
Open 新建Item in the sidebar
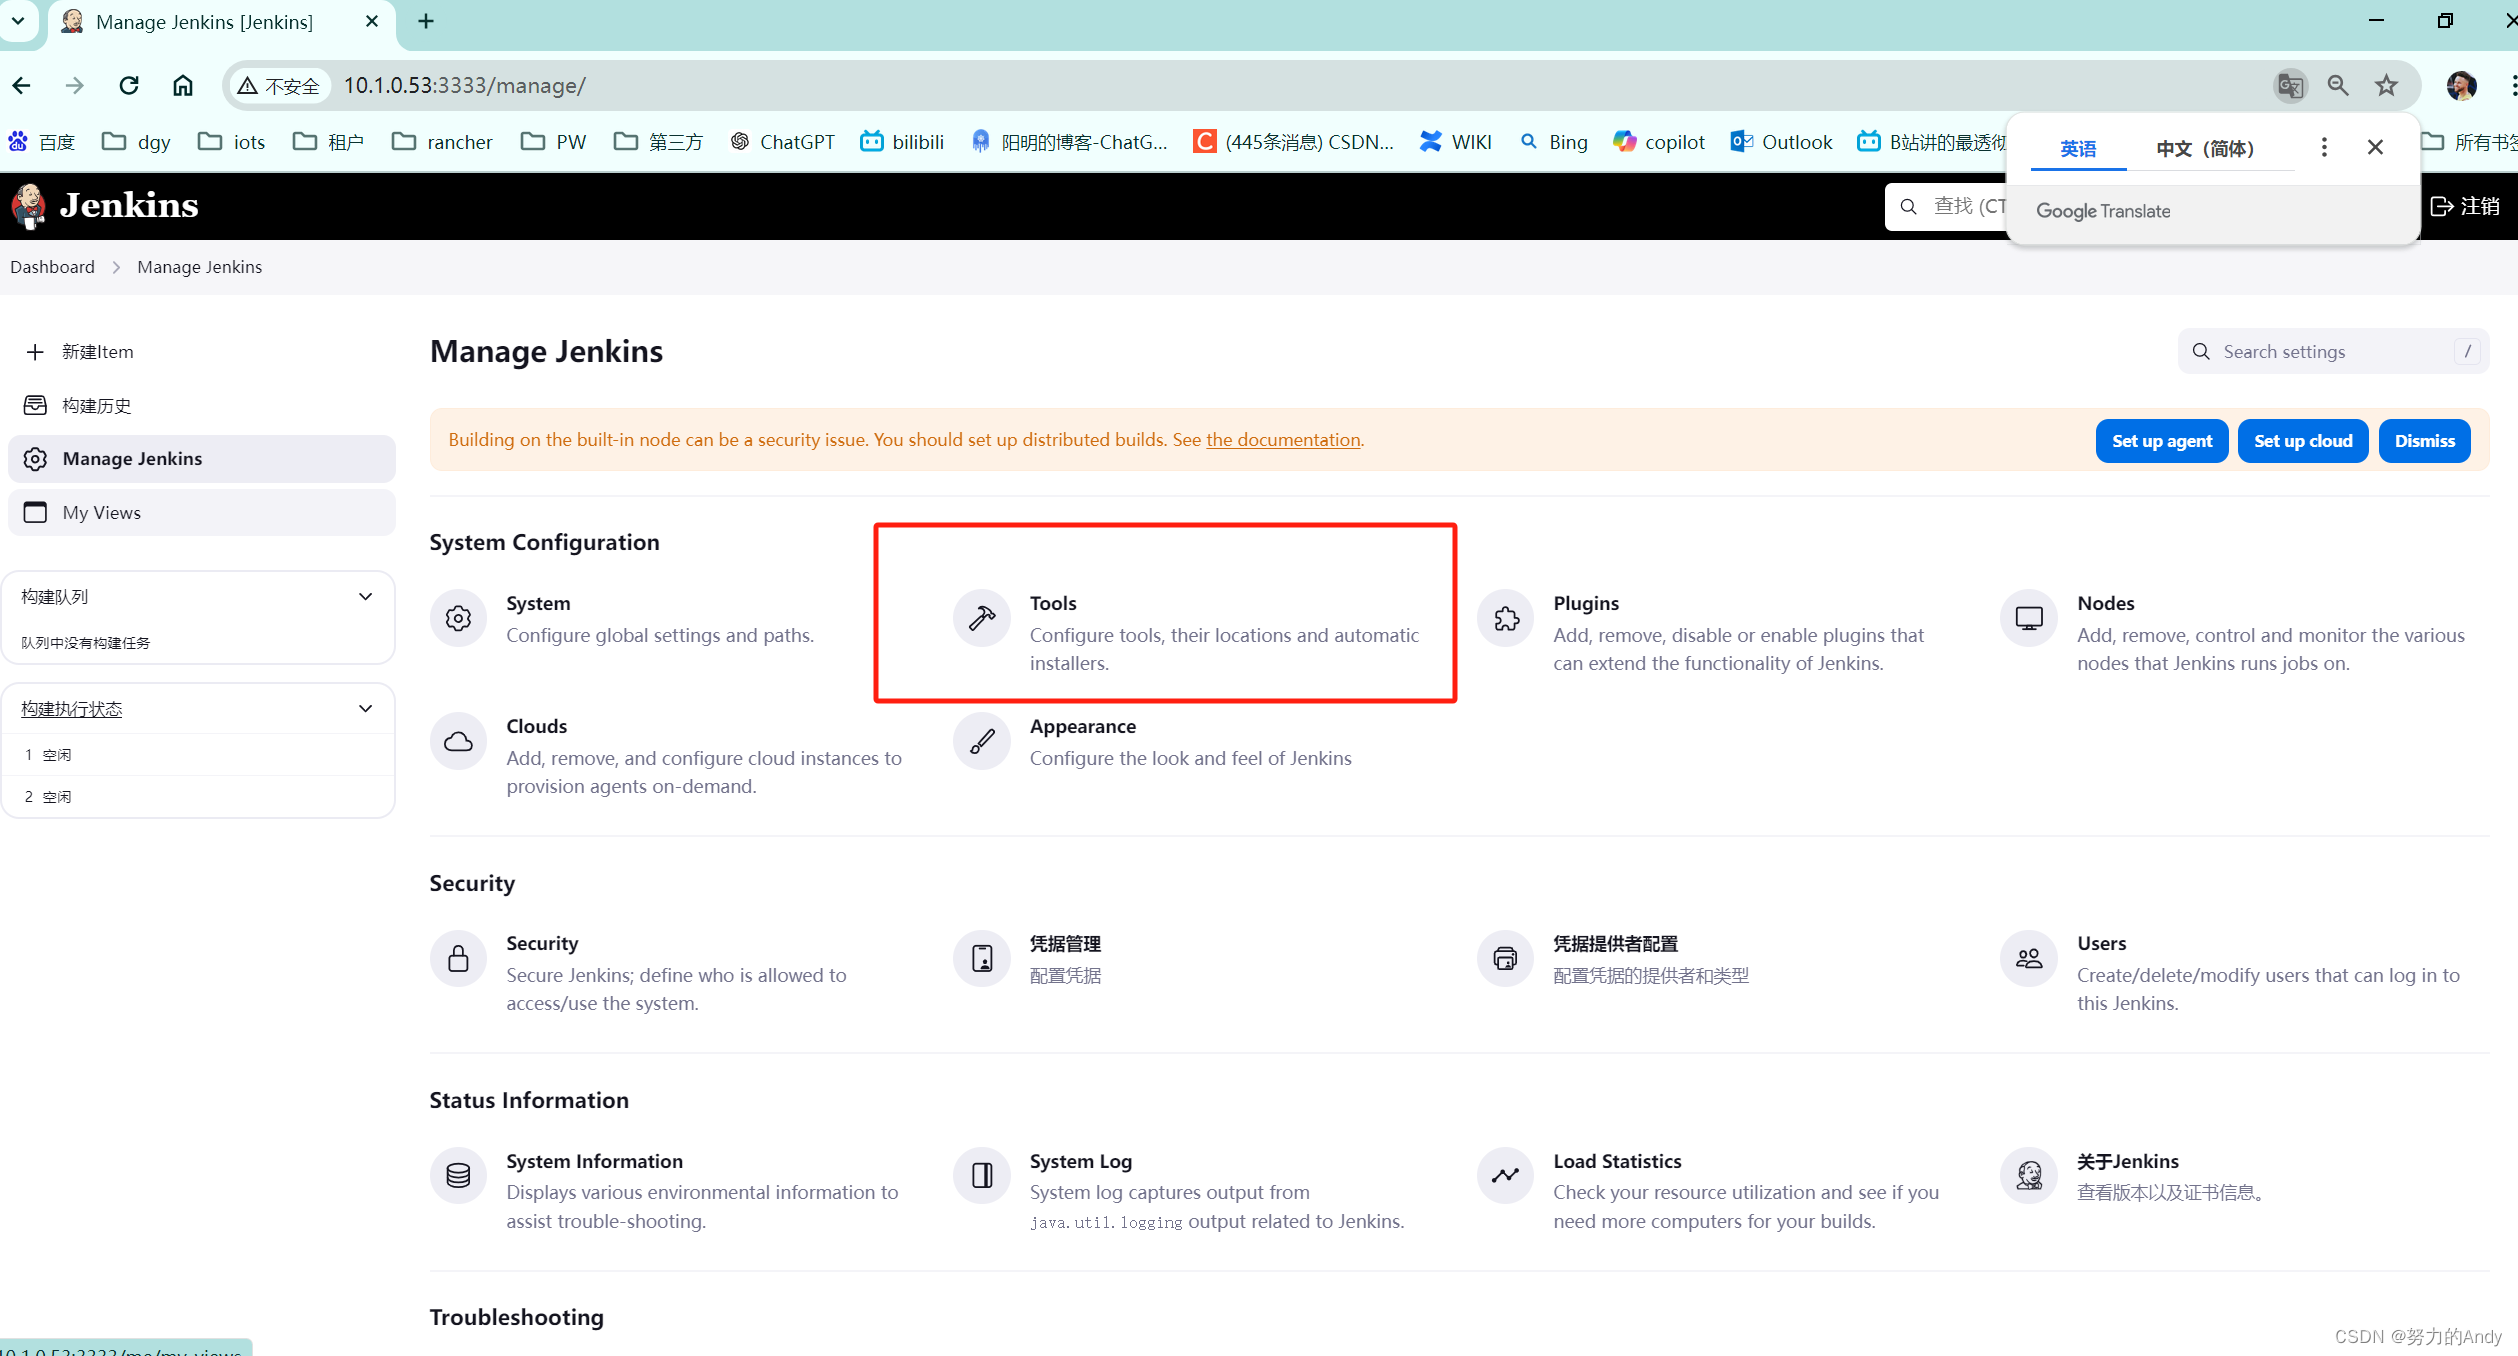[x=202, y=352]
